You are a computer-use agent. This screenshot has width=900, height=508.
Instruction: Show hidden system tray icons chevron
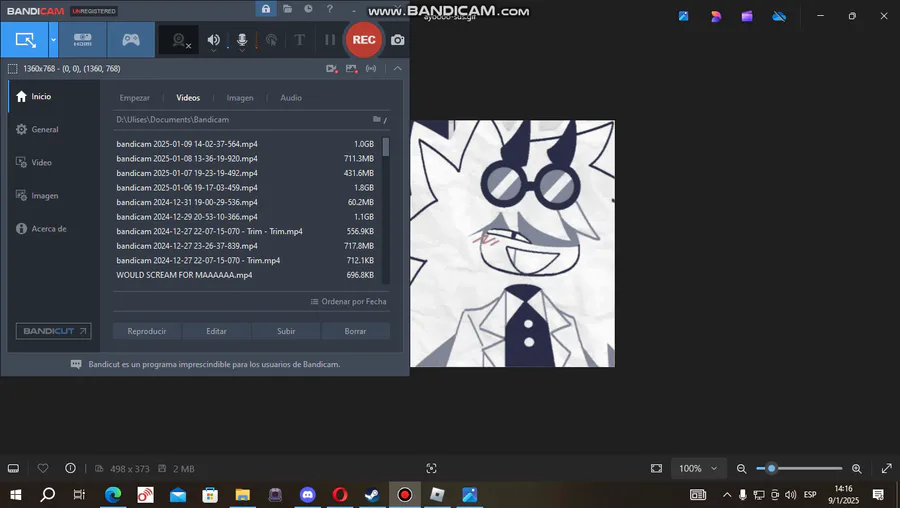727,494
